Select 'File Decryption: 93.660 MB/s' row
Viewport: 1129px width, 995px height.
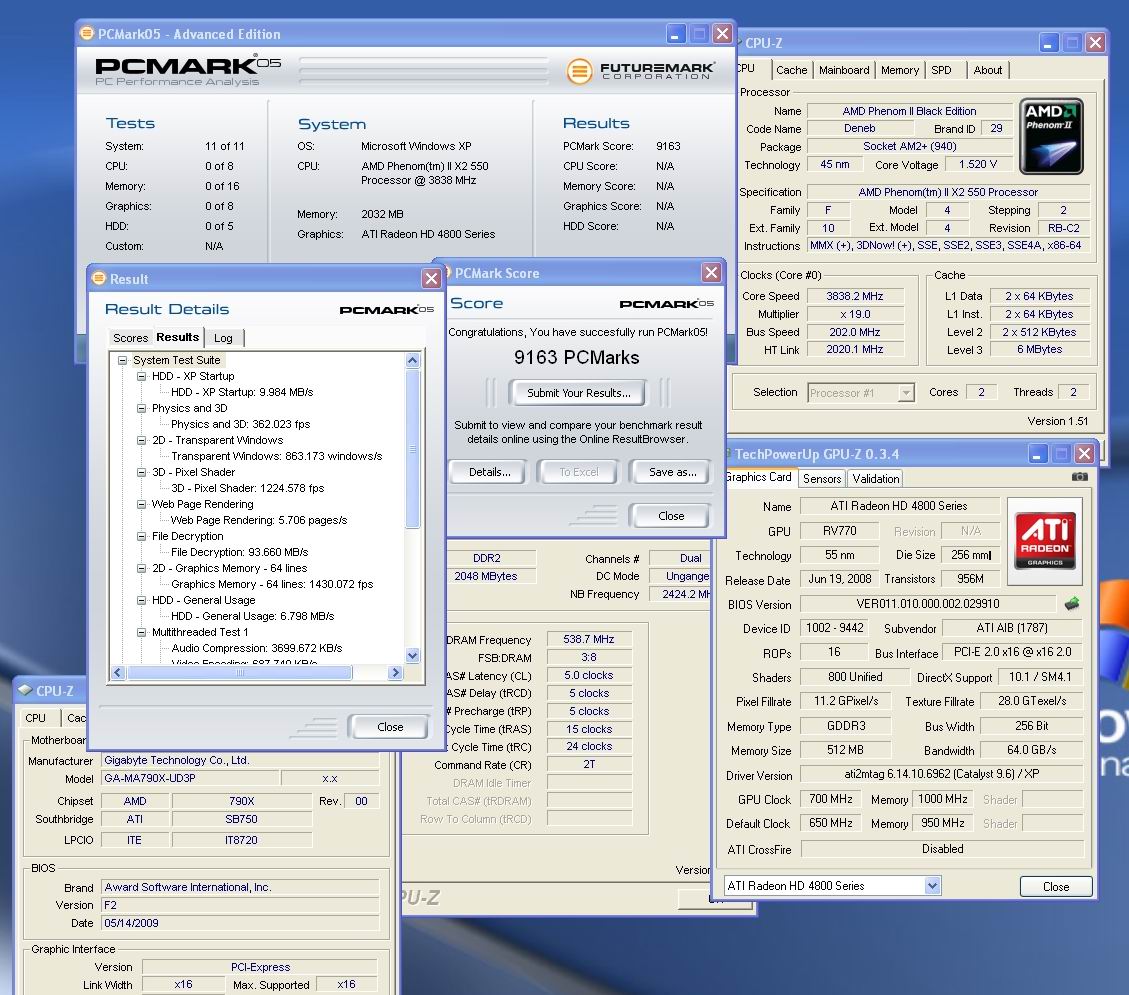[x=240, y=552]
